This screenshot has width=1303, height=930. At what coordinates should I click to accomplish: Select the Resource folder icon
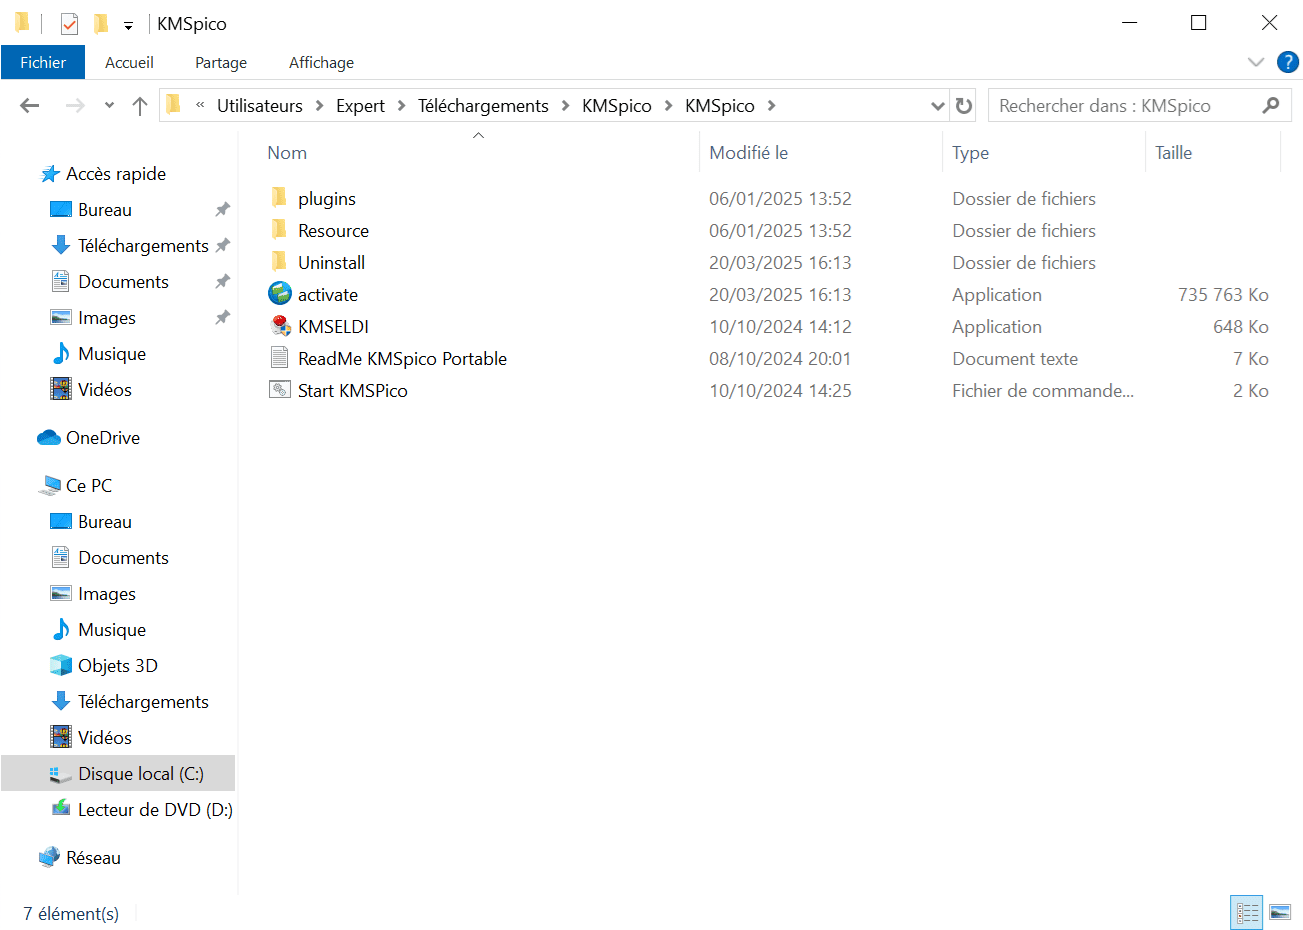(x=279, y=230)
